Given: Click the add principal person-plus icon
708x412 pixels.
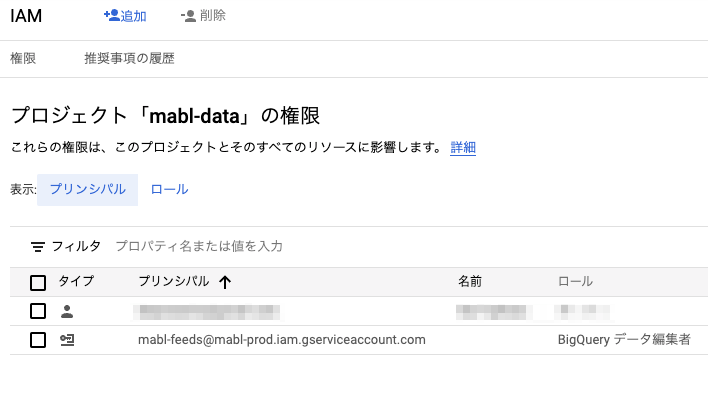Looking at the screenshot, I should [111, 15].
